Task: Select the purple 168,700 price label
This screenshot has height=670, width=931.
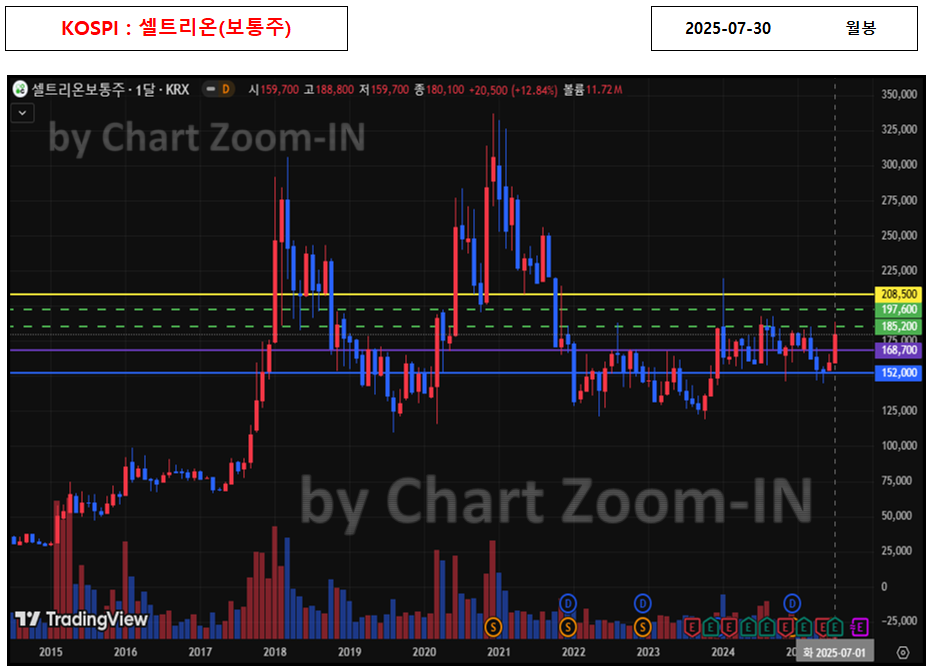Action: point(898,350)
